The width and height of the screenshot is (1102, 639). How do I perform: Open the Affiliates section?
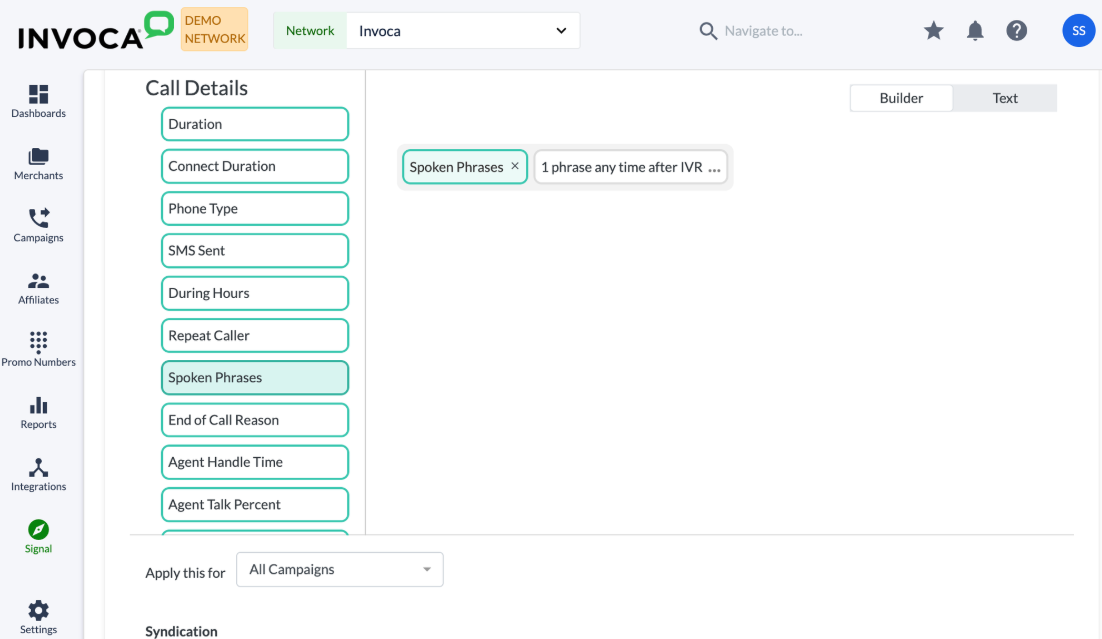click(x=38, y=285)
